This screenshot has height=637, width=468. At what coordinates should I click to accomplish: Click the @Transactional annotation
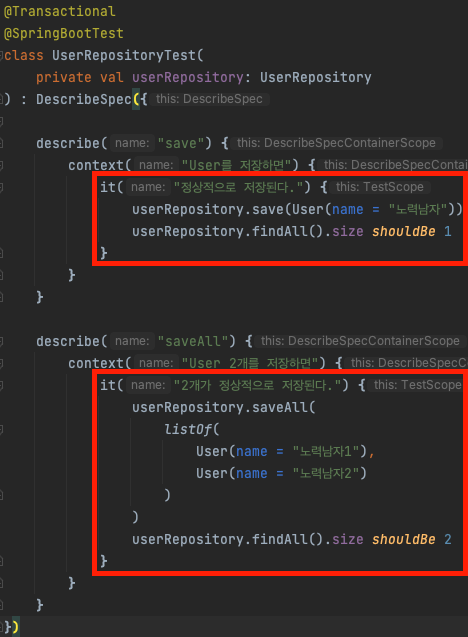[59, 12]
